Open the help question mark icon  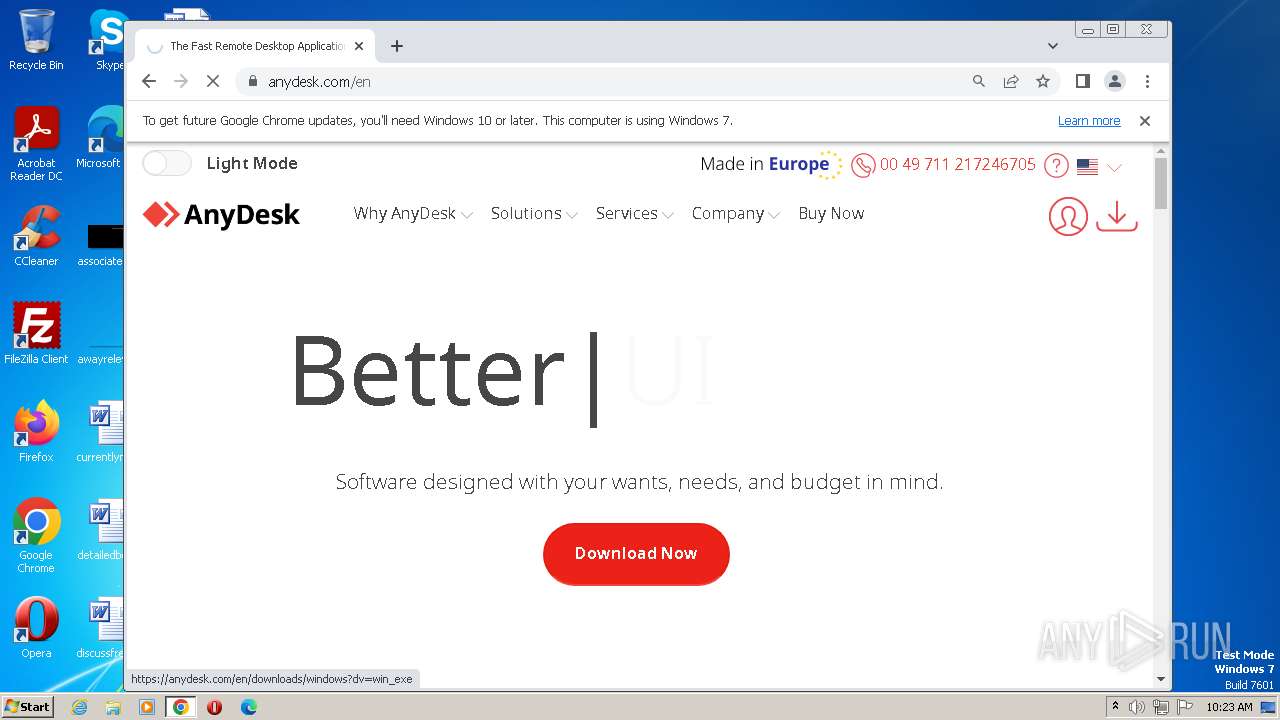coord(1056,165)
